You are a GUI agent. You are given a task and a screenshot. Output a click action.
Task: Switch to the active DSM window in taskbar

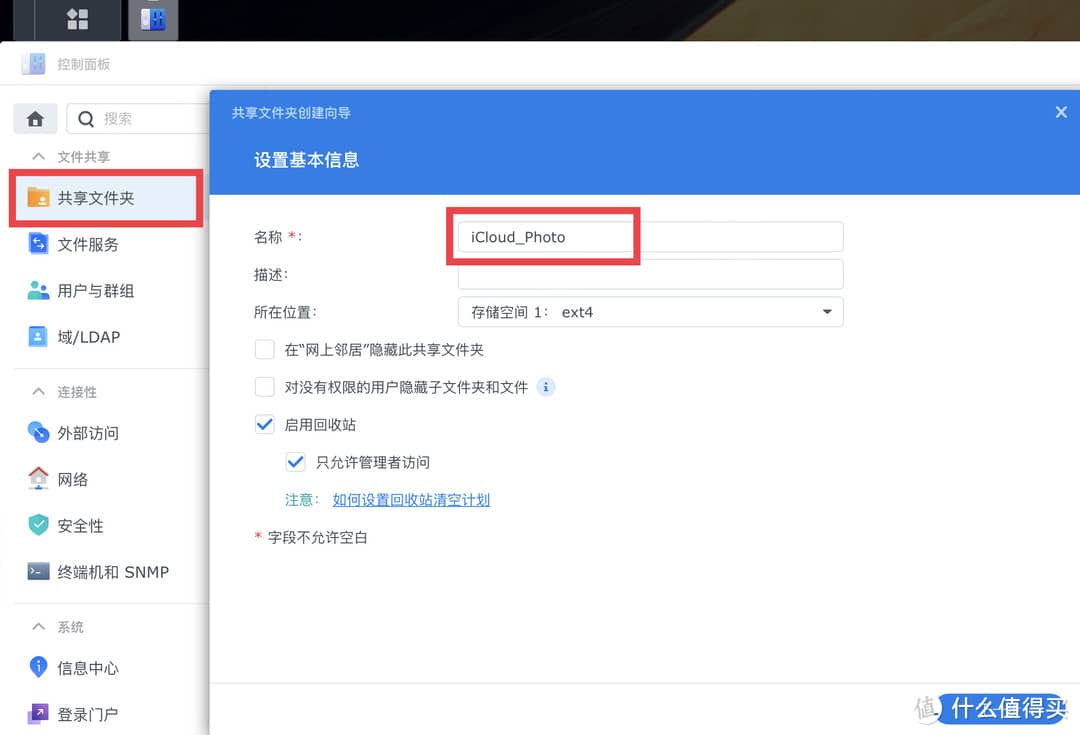[152, 20]
